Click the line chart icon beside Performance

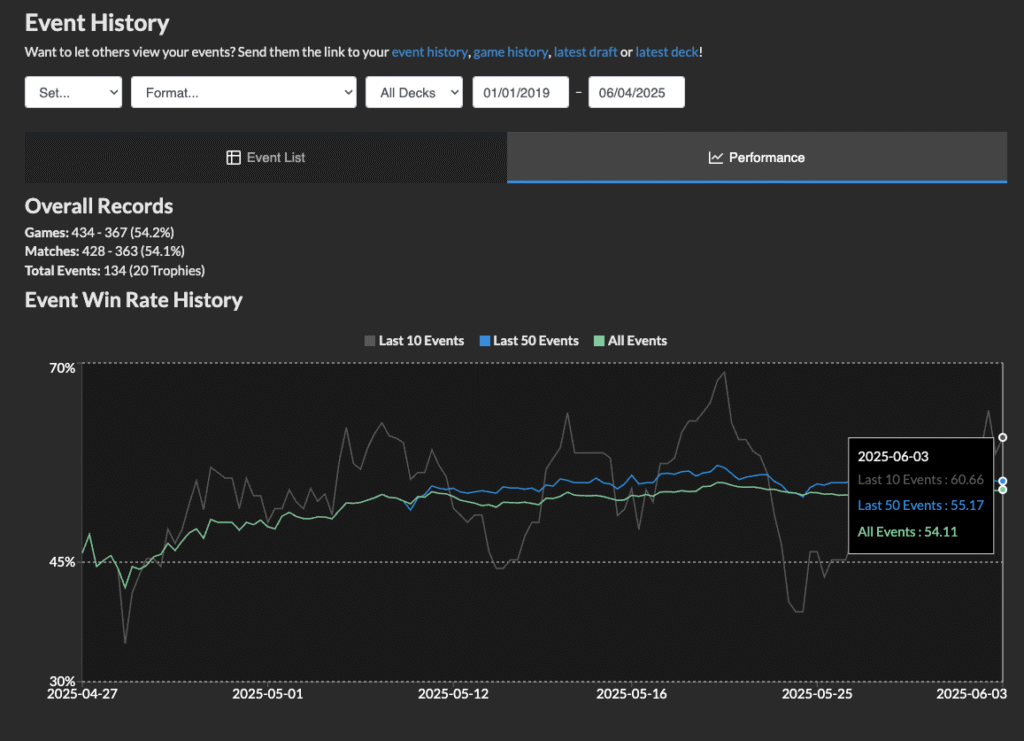pos(716,157)
